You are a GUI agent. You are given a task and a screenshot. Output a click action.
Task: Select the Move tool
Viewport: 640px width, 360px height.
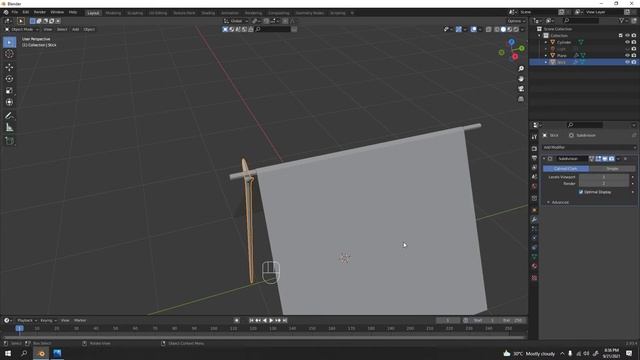point(9,67)
